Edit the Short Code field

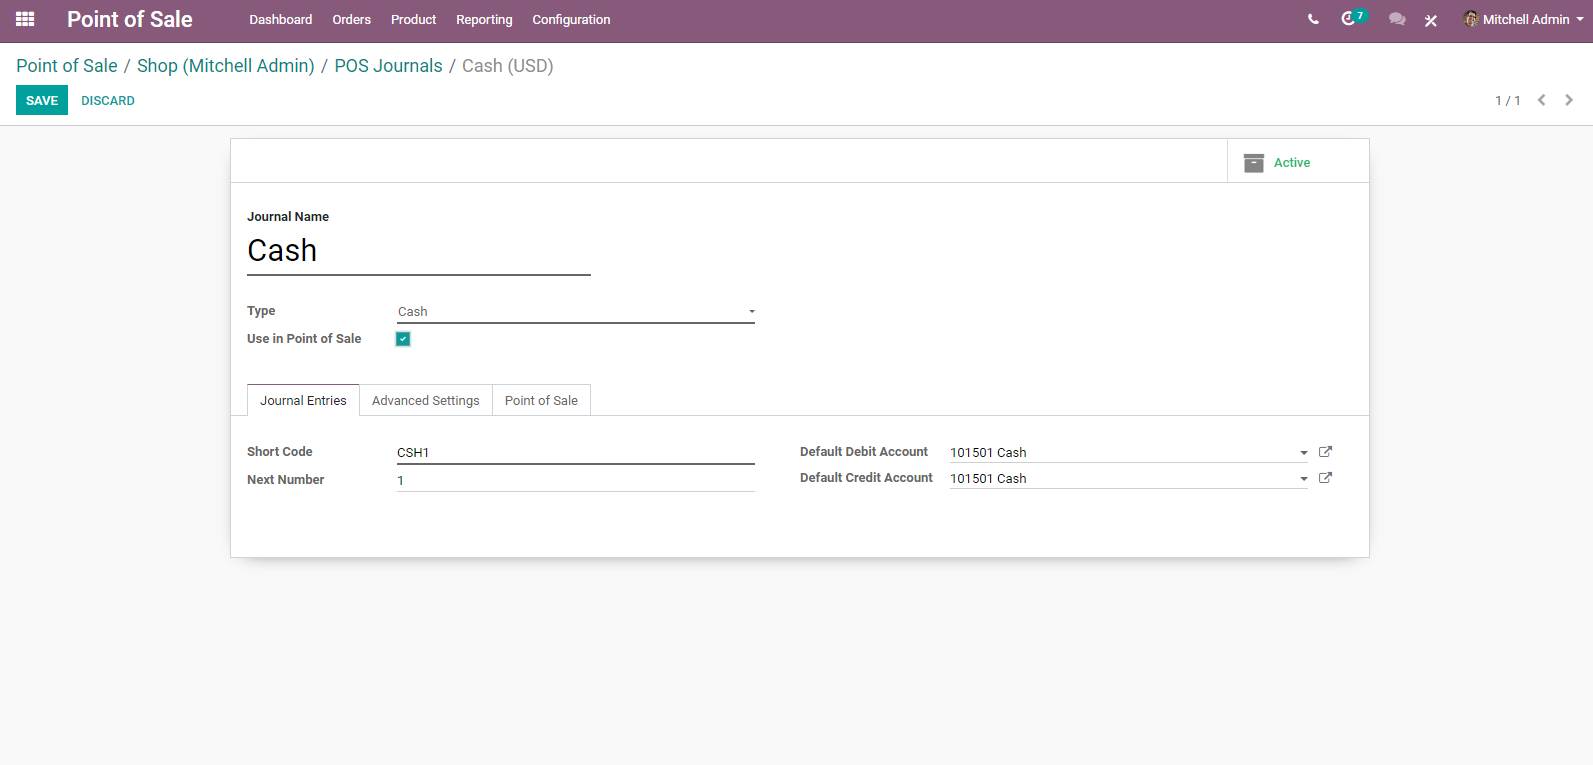tap(575, 453)
